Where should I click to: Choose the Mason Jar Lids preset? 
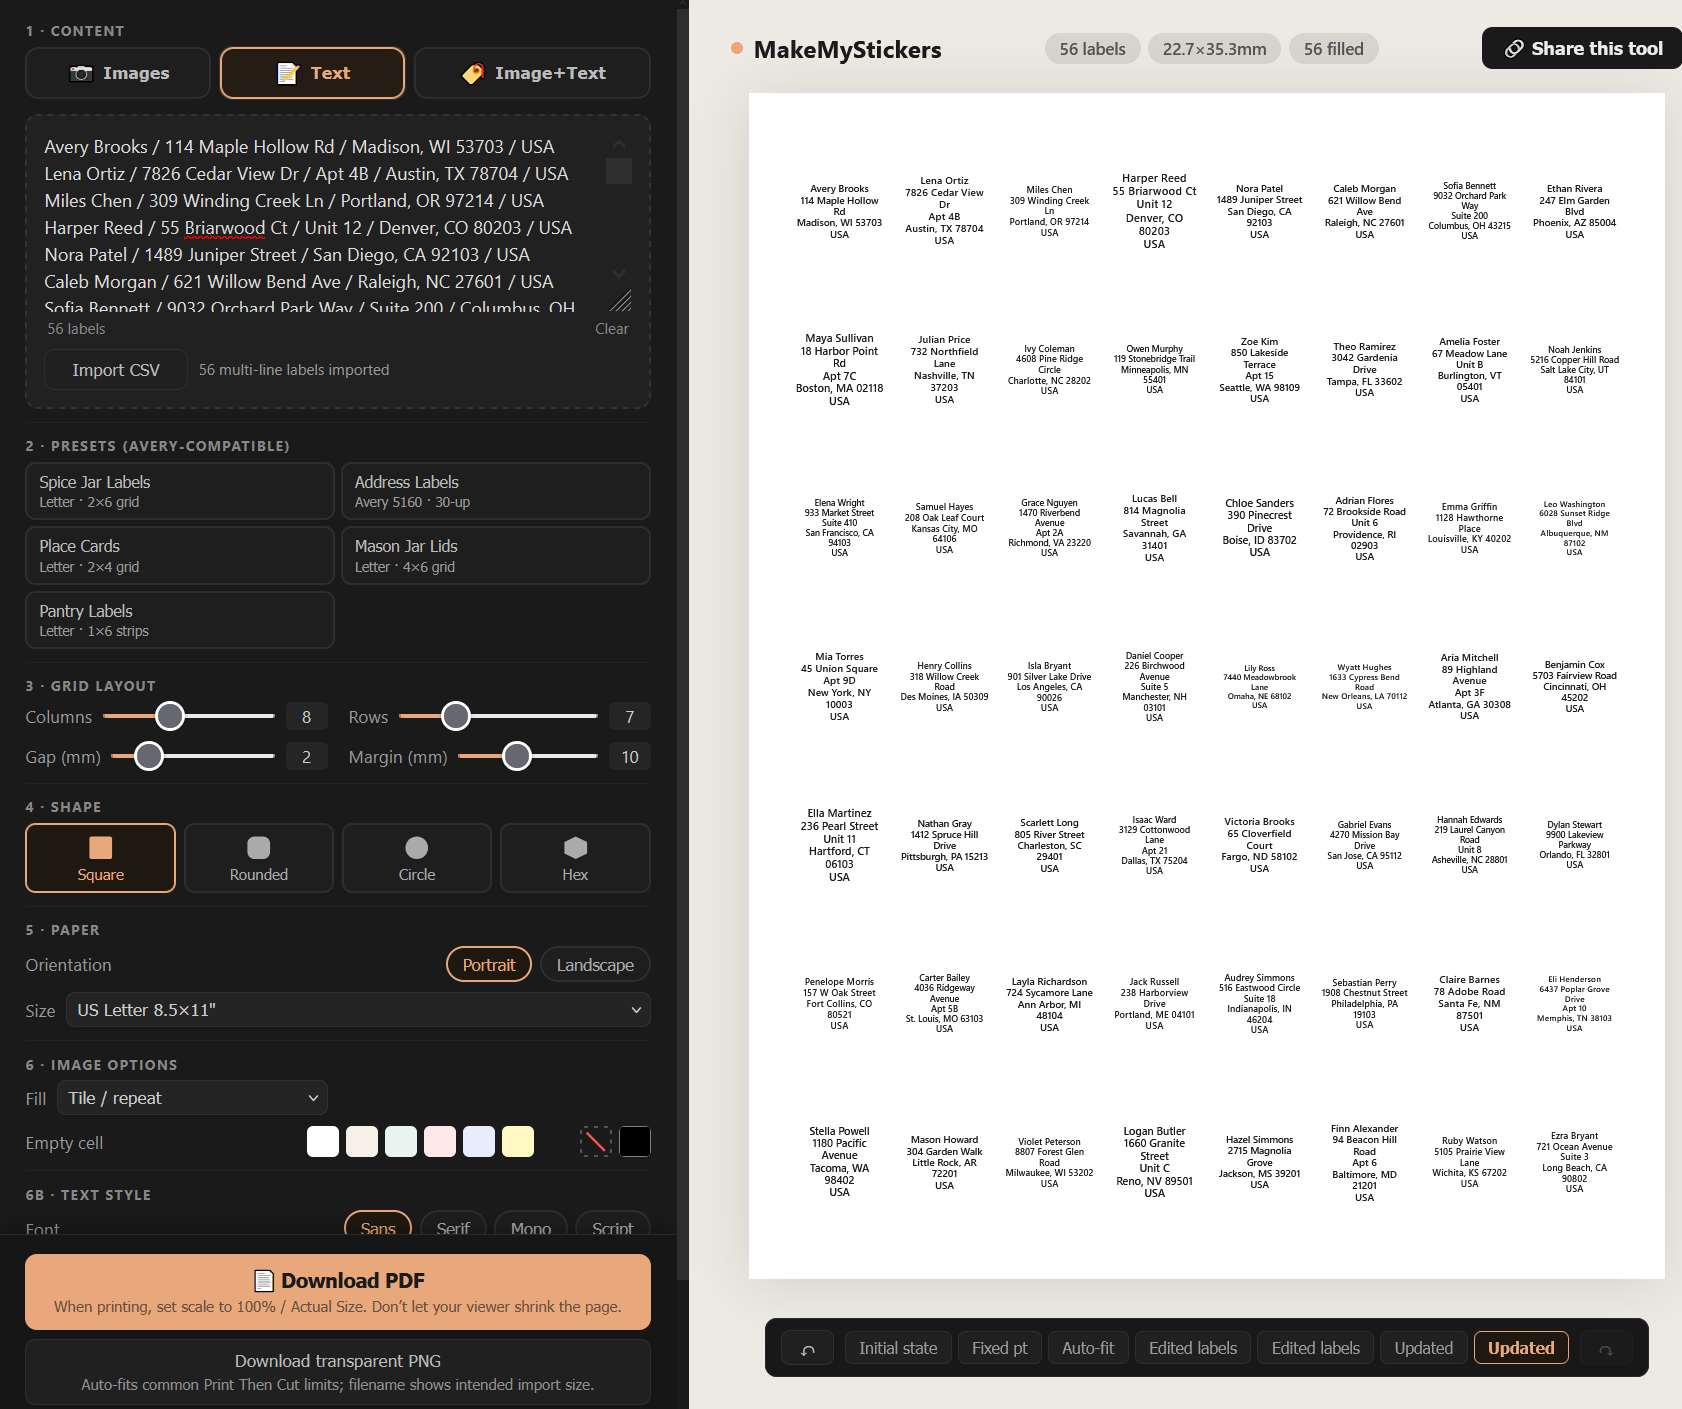coord(495,555)
